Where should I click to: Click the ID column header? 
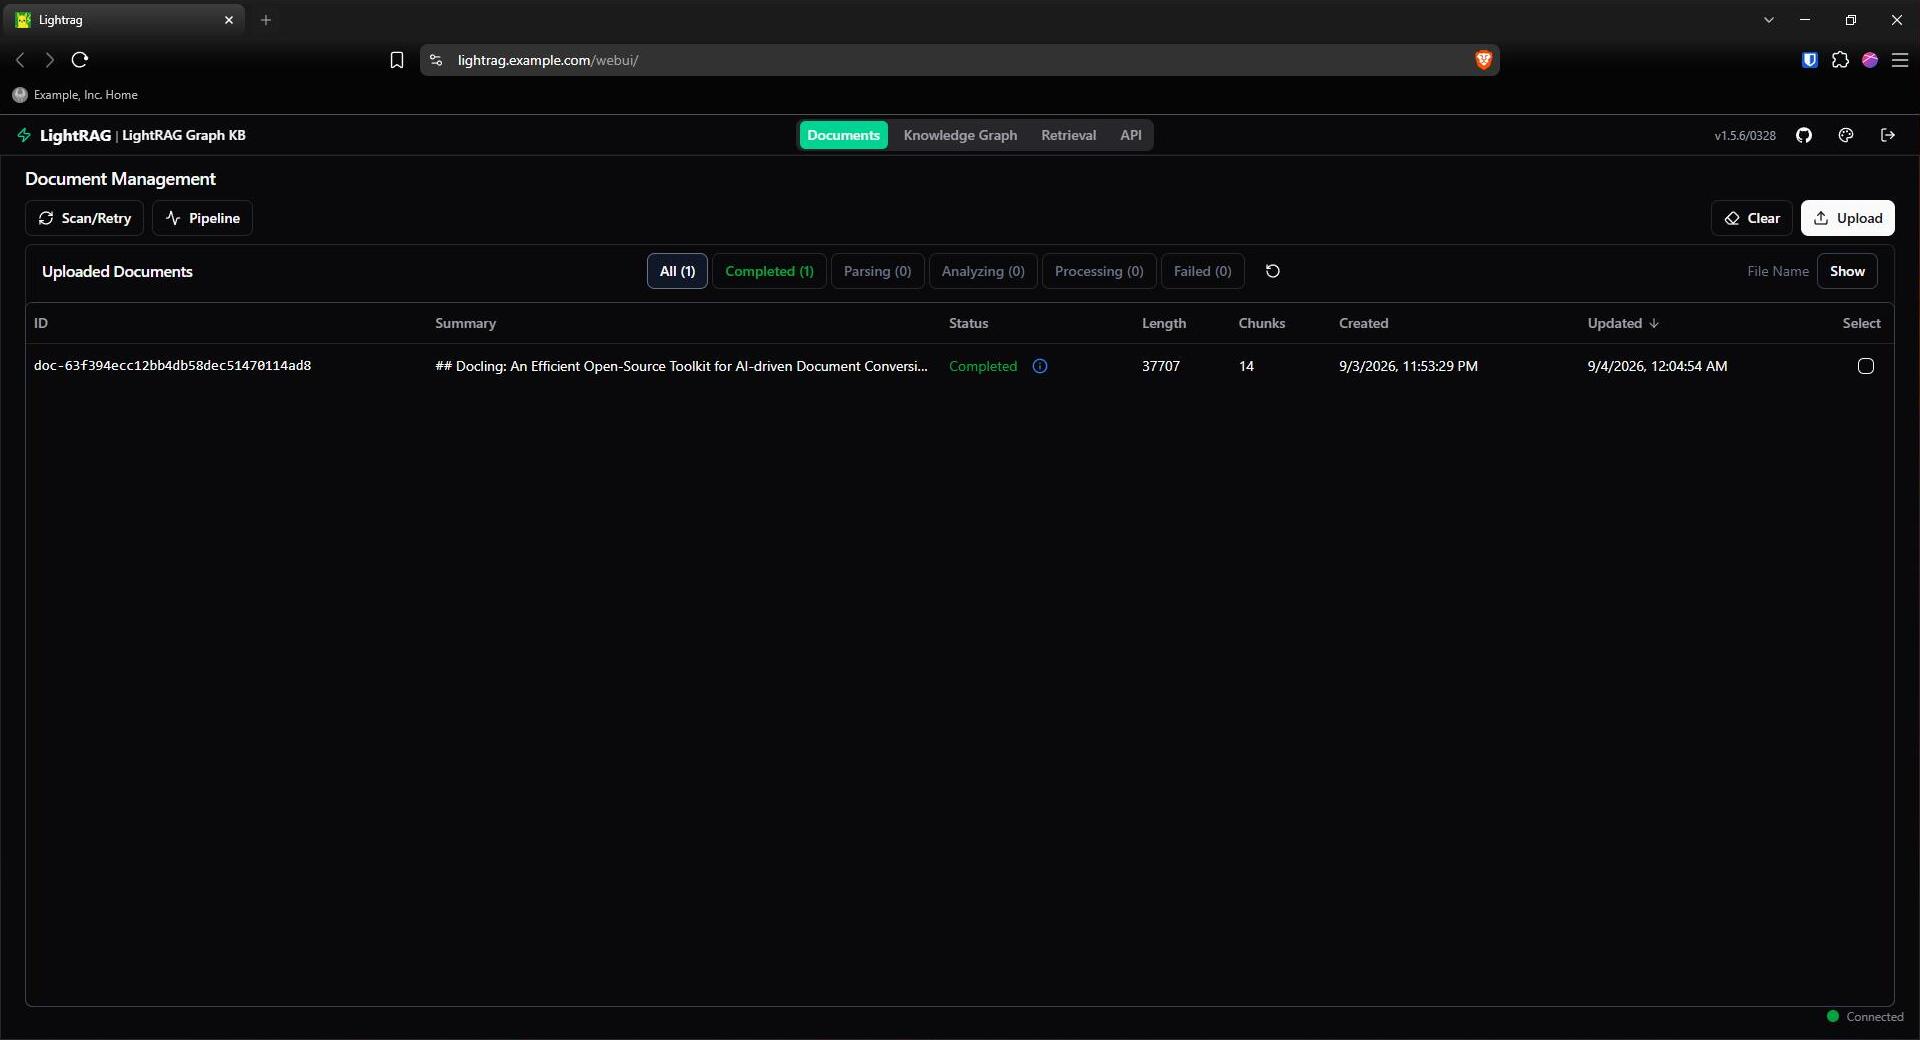pos(41,323)
